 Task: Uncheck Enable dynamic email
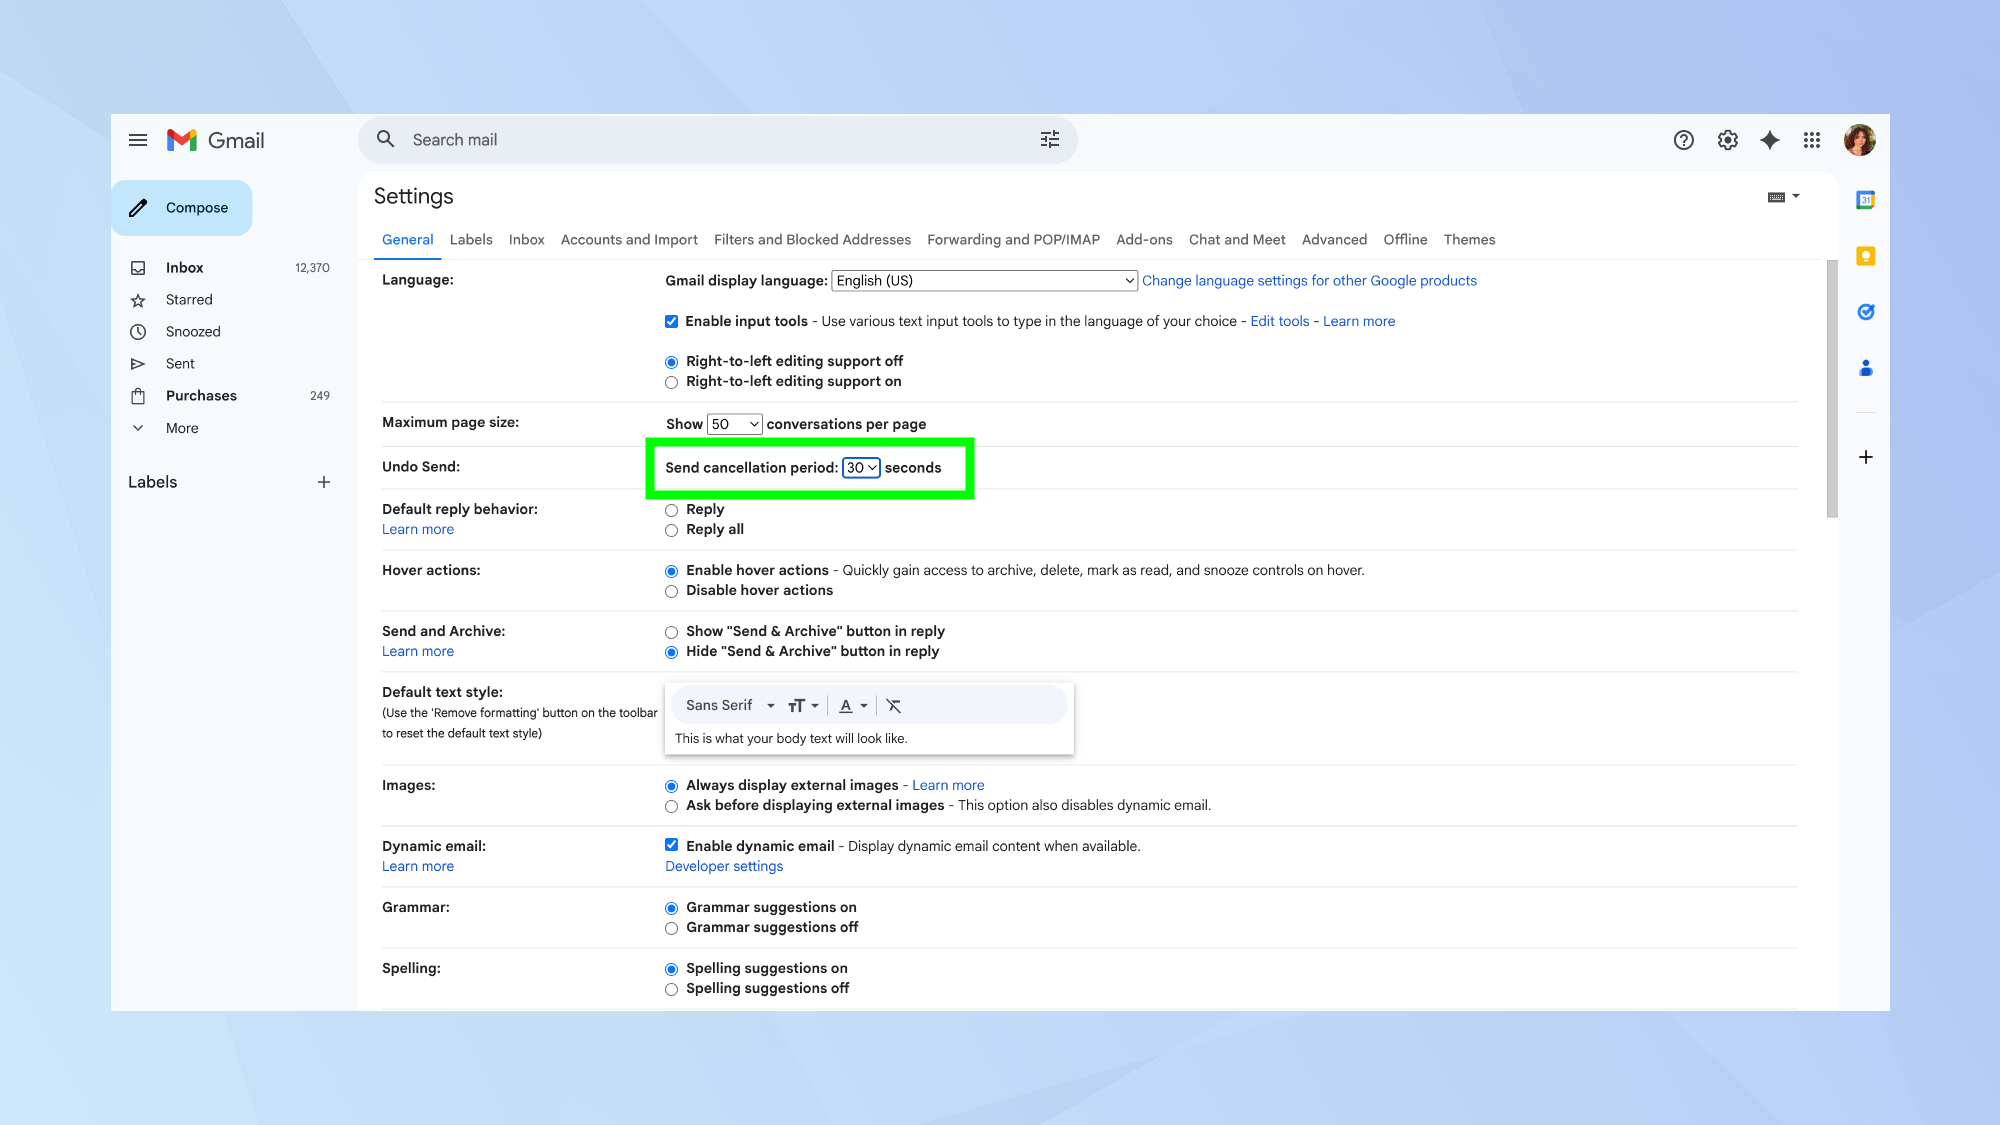671,845
